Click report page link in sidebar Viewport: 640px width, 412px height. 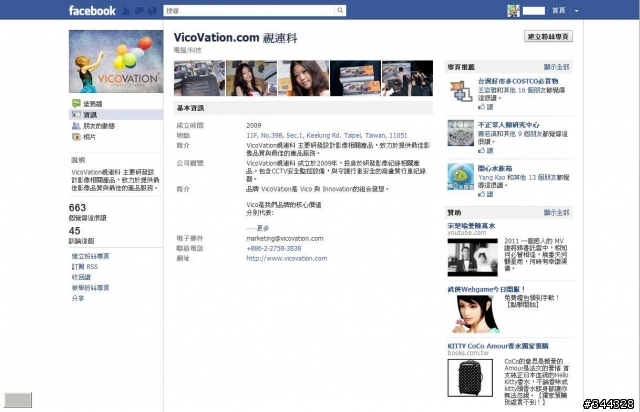[91, 288]
